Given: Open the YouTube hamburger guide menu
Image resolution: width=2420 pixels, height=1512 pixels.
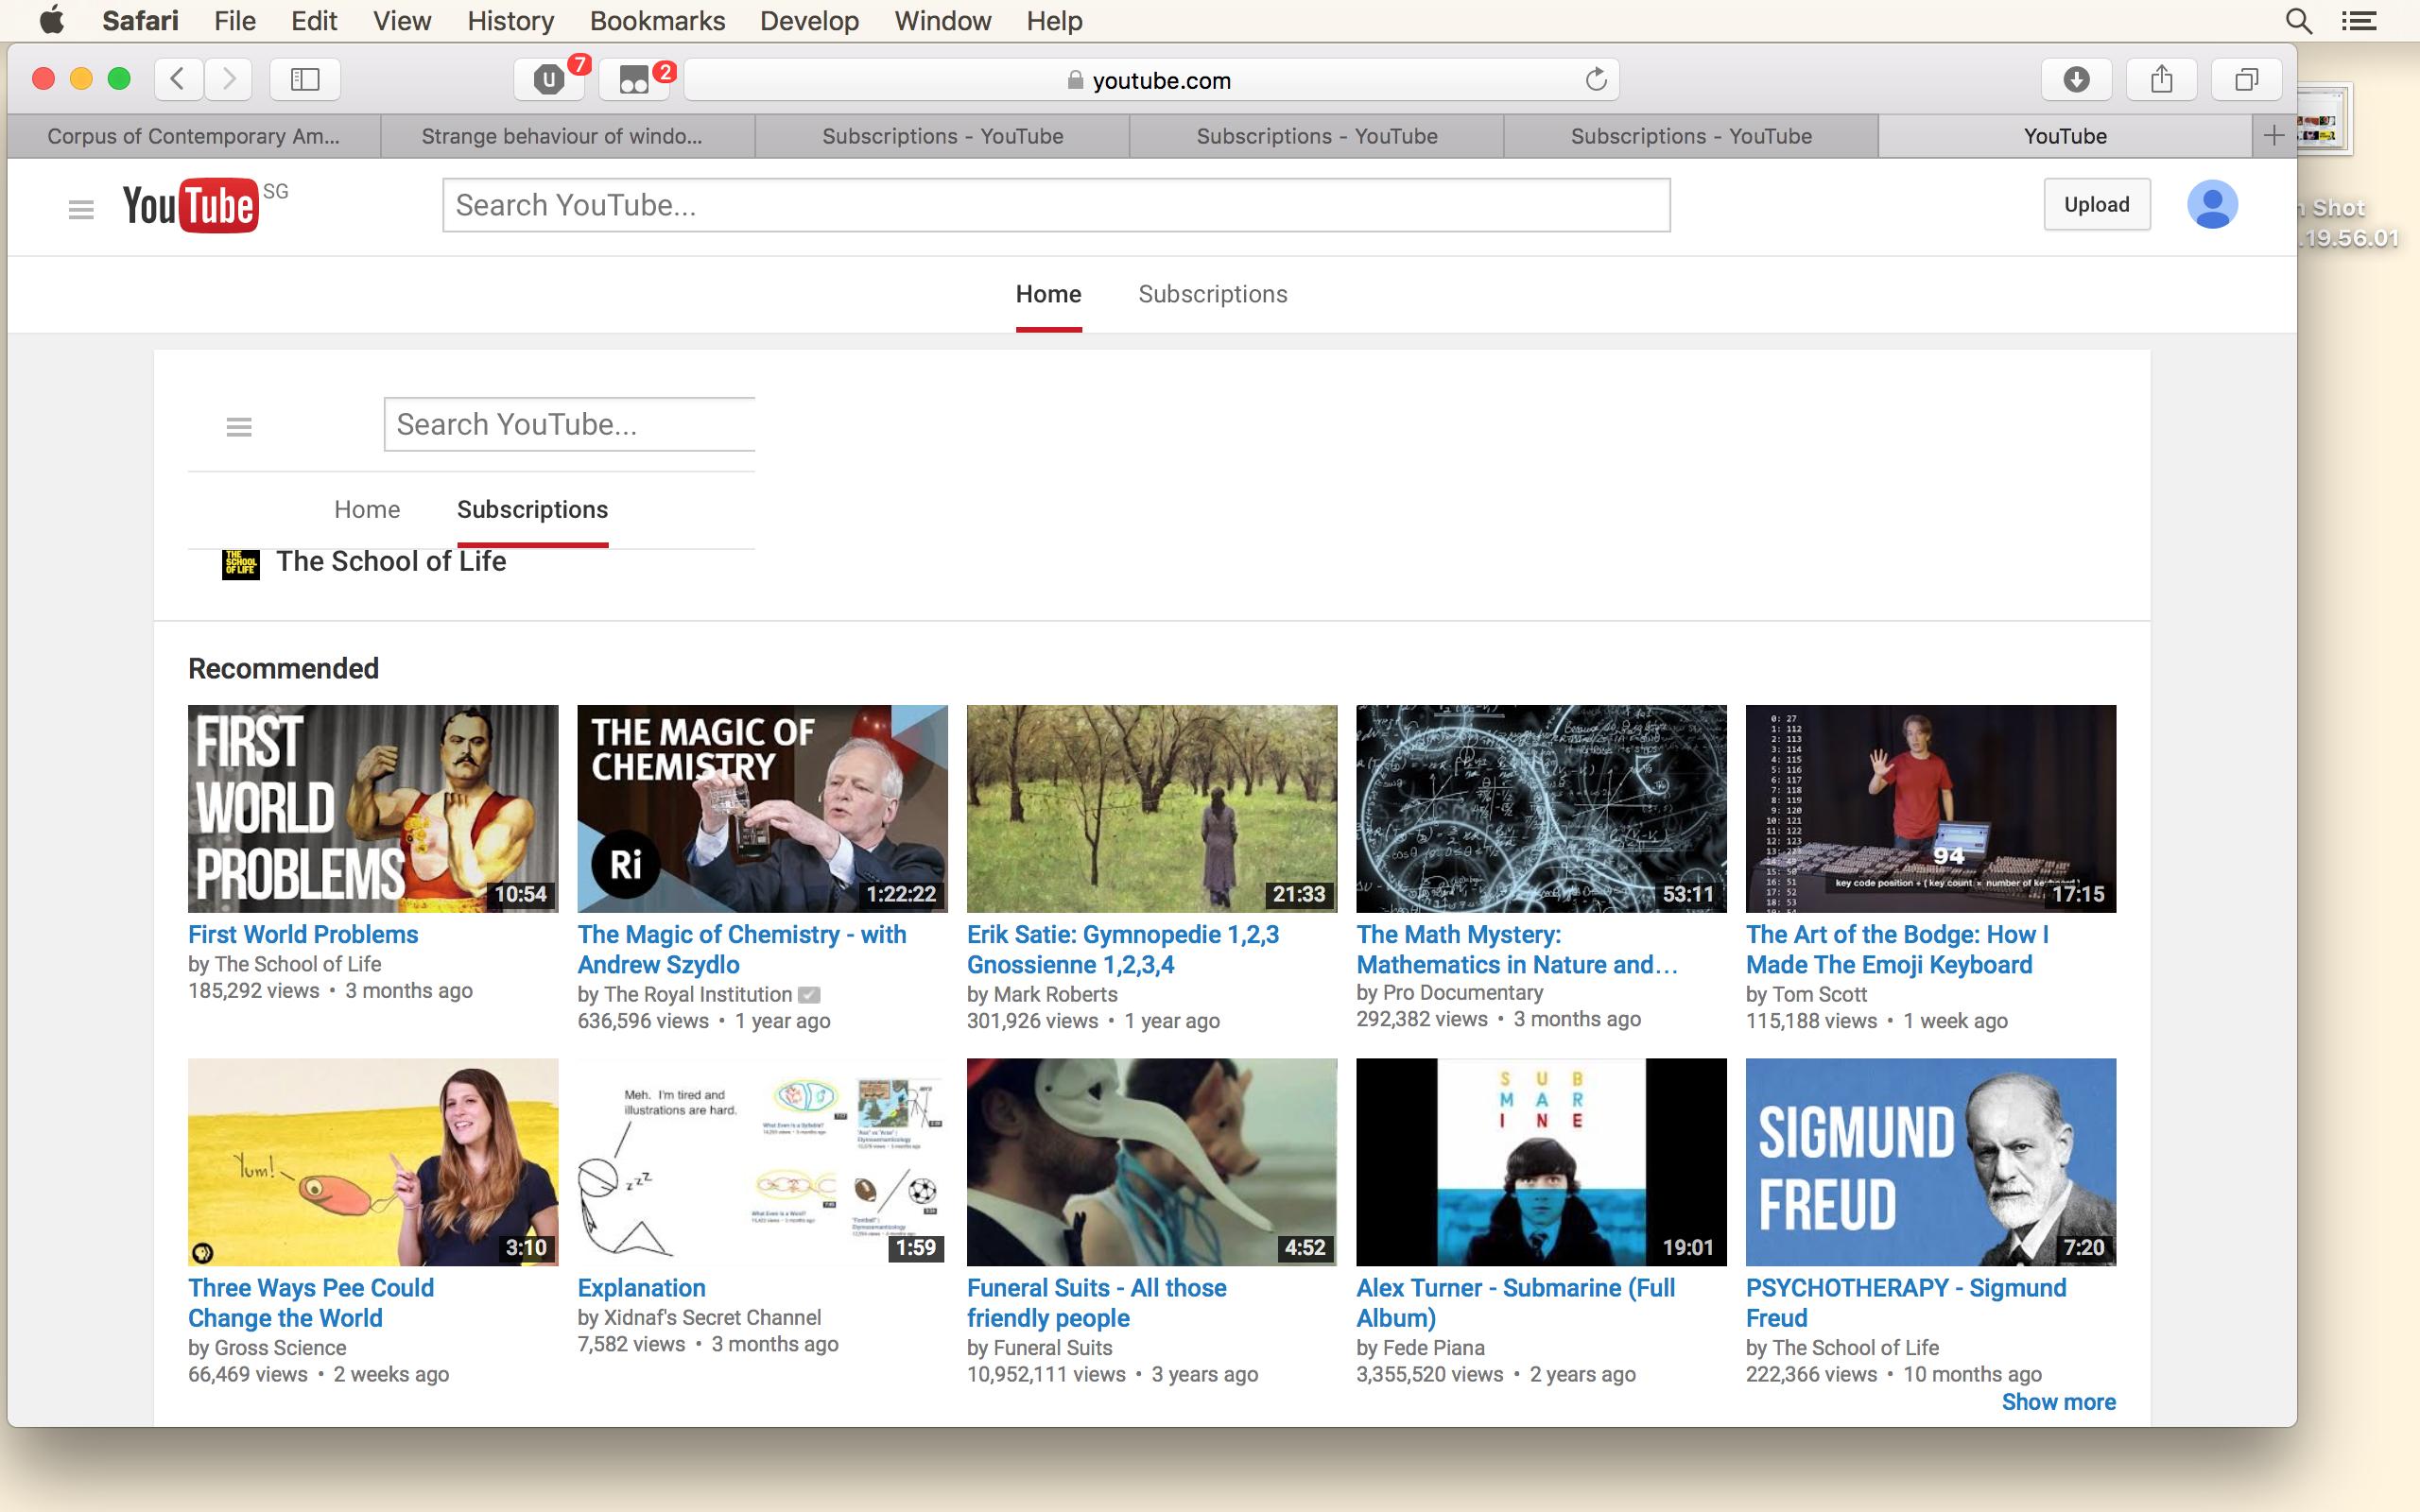Looking at the screenshot, I should click(x=81, y=208).
